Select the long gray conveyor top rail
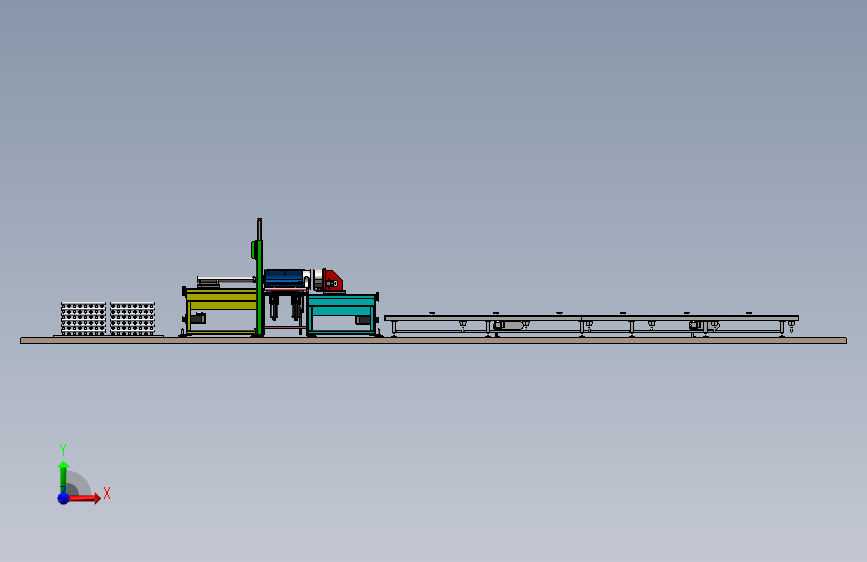 [x=591, y=318]
